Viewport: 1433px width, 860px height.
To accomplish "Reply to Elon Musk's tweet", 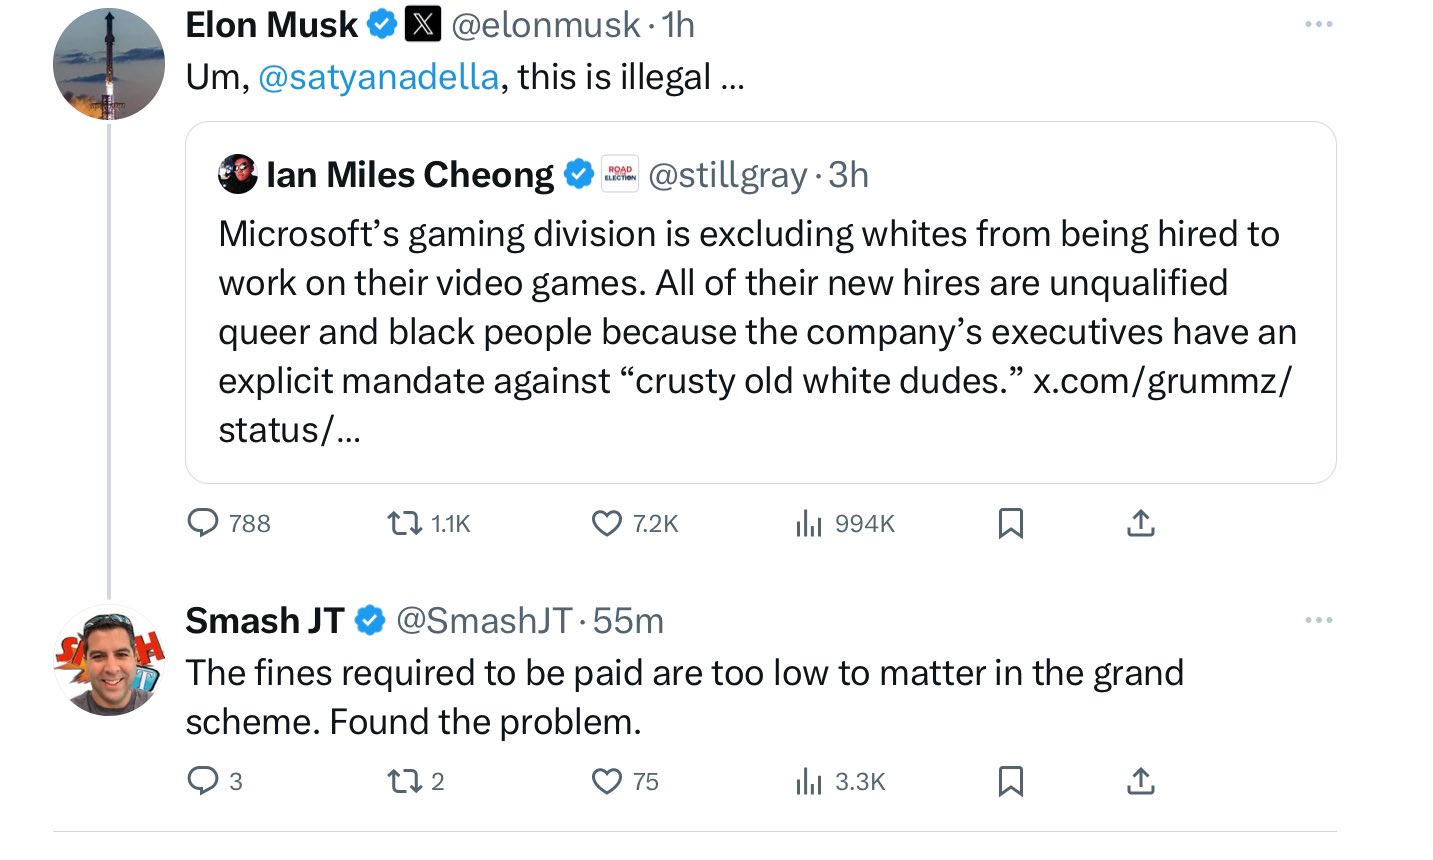I will tap(204, 523).
